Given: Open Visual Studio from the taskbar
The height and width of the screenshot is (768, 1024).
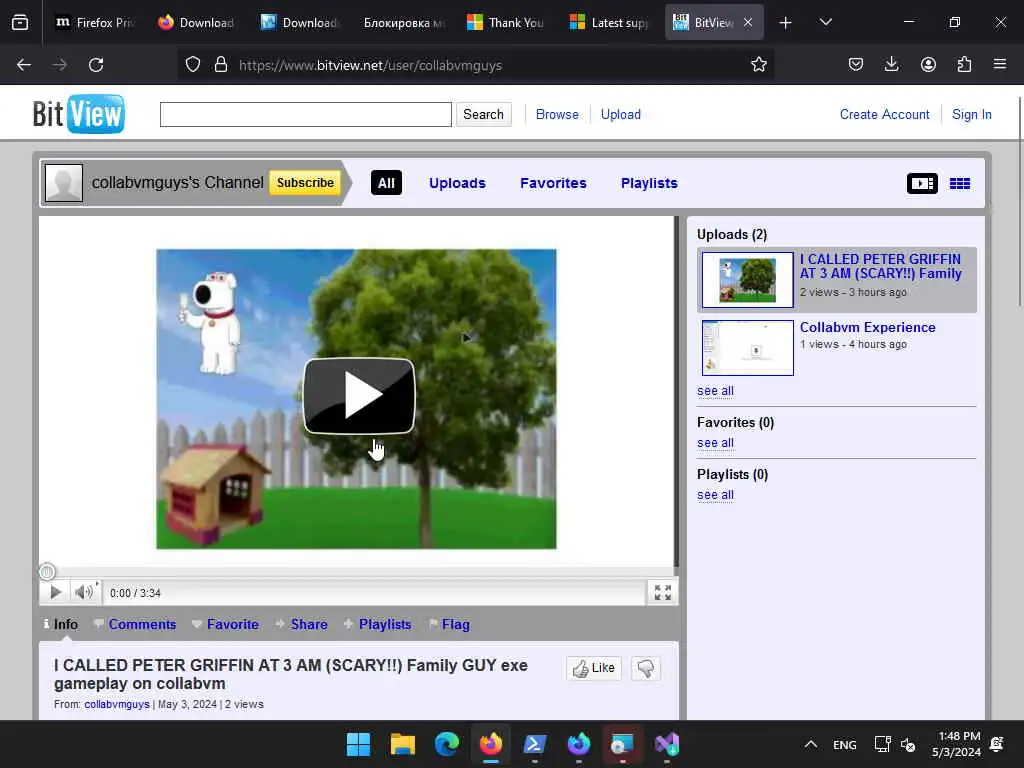Looking at the screenshot, I should point(667,744).
